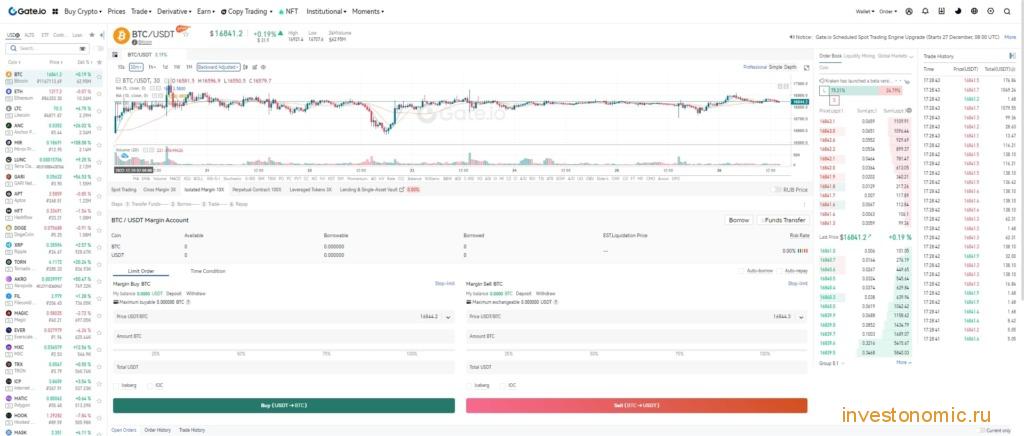This screenshot has width=1024, height=436.
Task: Click the green Buy (USDT→BTC) button
Action: coord(283,406)
